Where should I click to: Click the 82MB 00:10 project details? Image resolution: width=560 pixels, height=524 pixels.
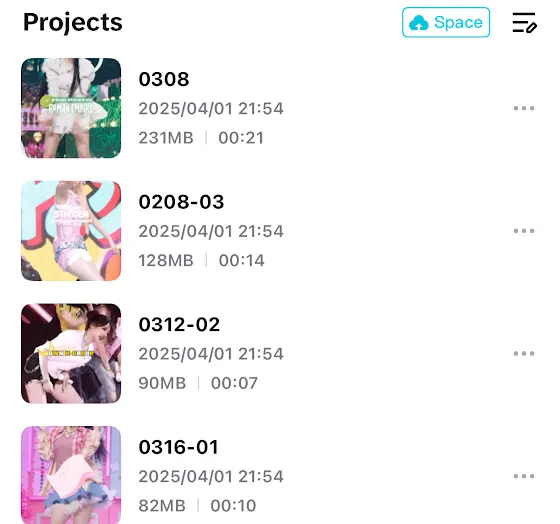198,505
